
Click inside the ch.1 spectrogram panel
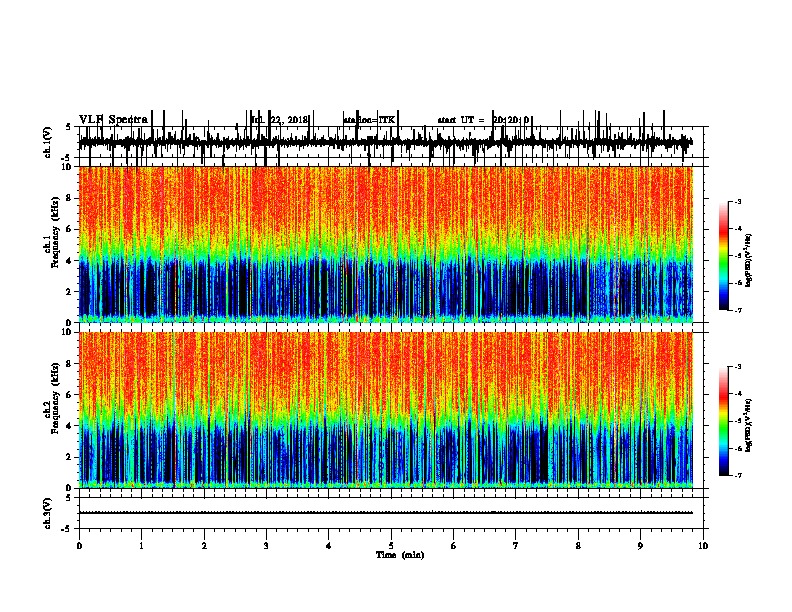[x=386, y=244]
